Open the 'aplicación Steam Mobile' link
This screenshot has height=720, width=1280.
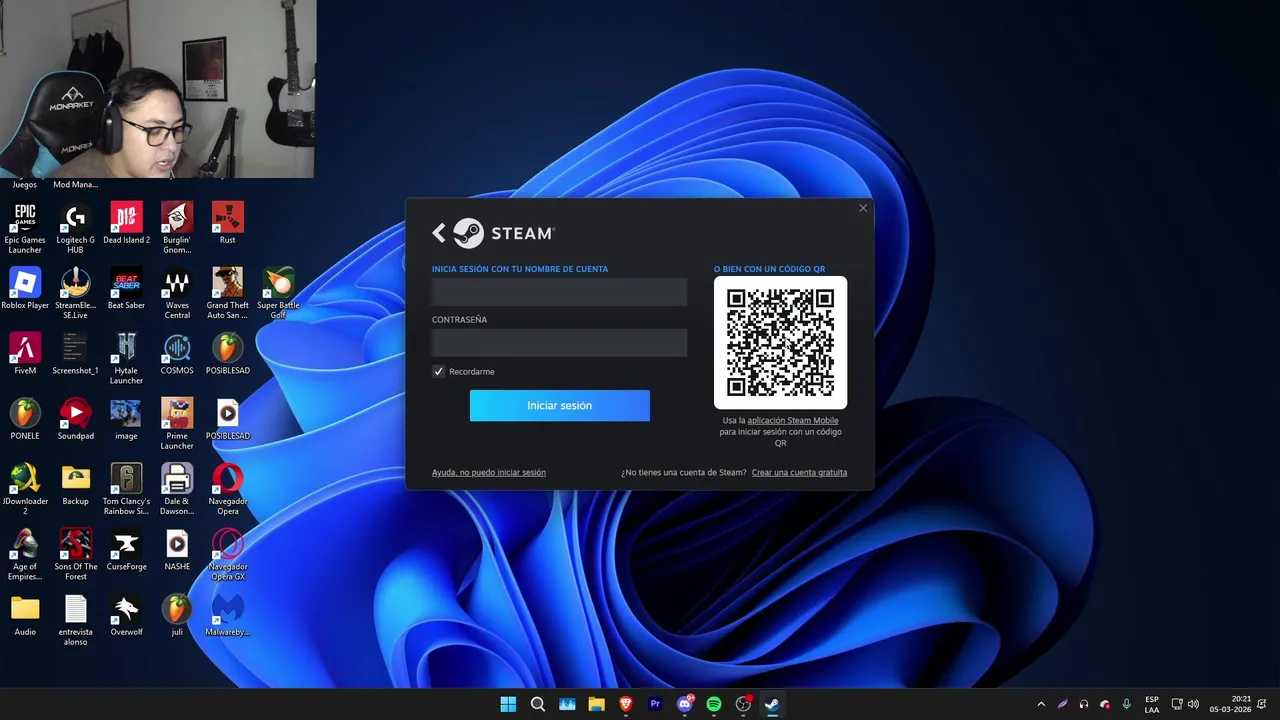point(792,420)
